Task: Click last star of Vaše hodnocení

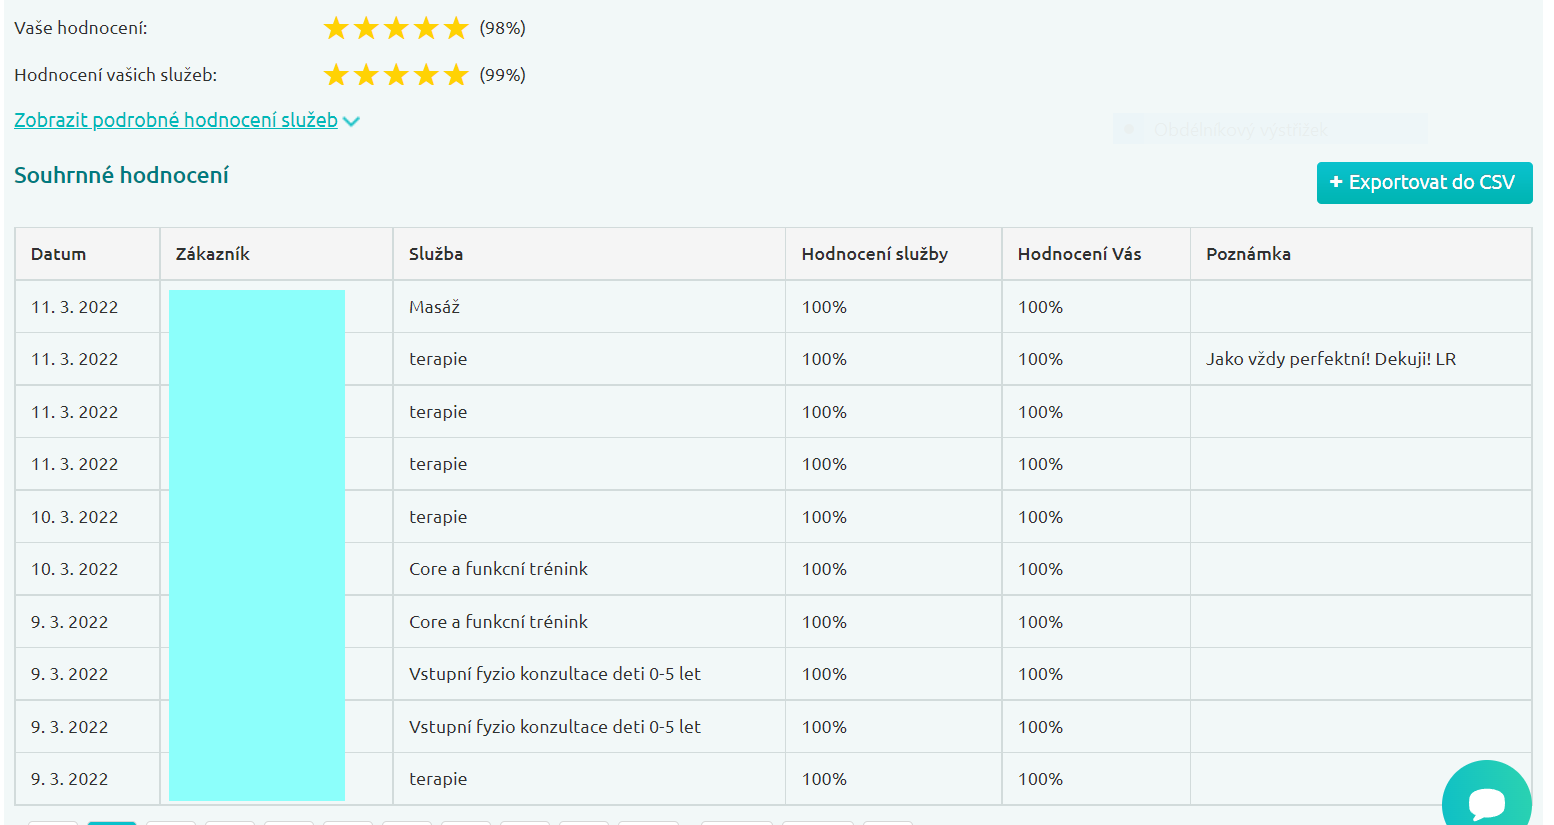Action: (456, 28)
